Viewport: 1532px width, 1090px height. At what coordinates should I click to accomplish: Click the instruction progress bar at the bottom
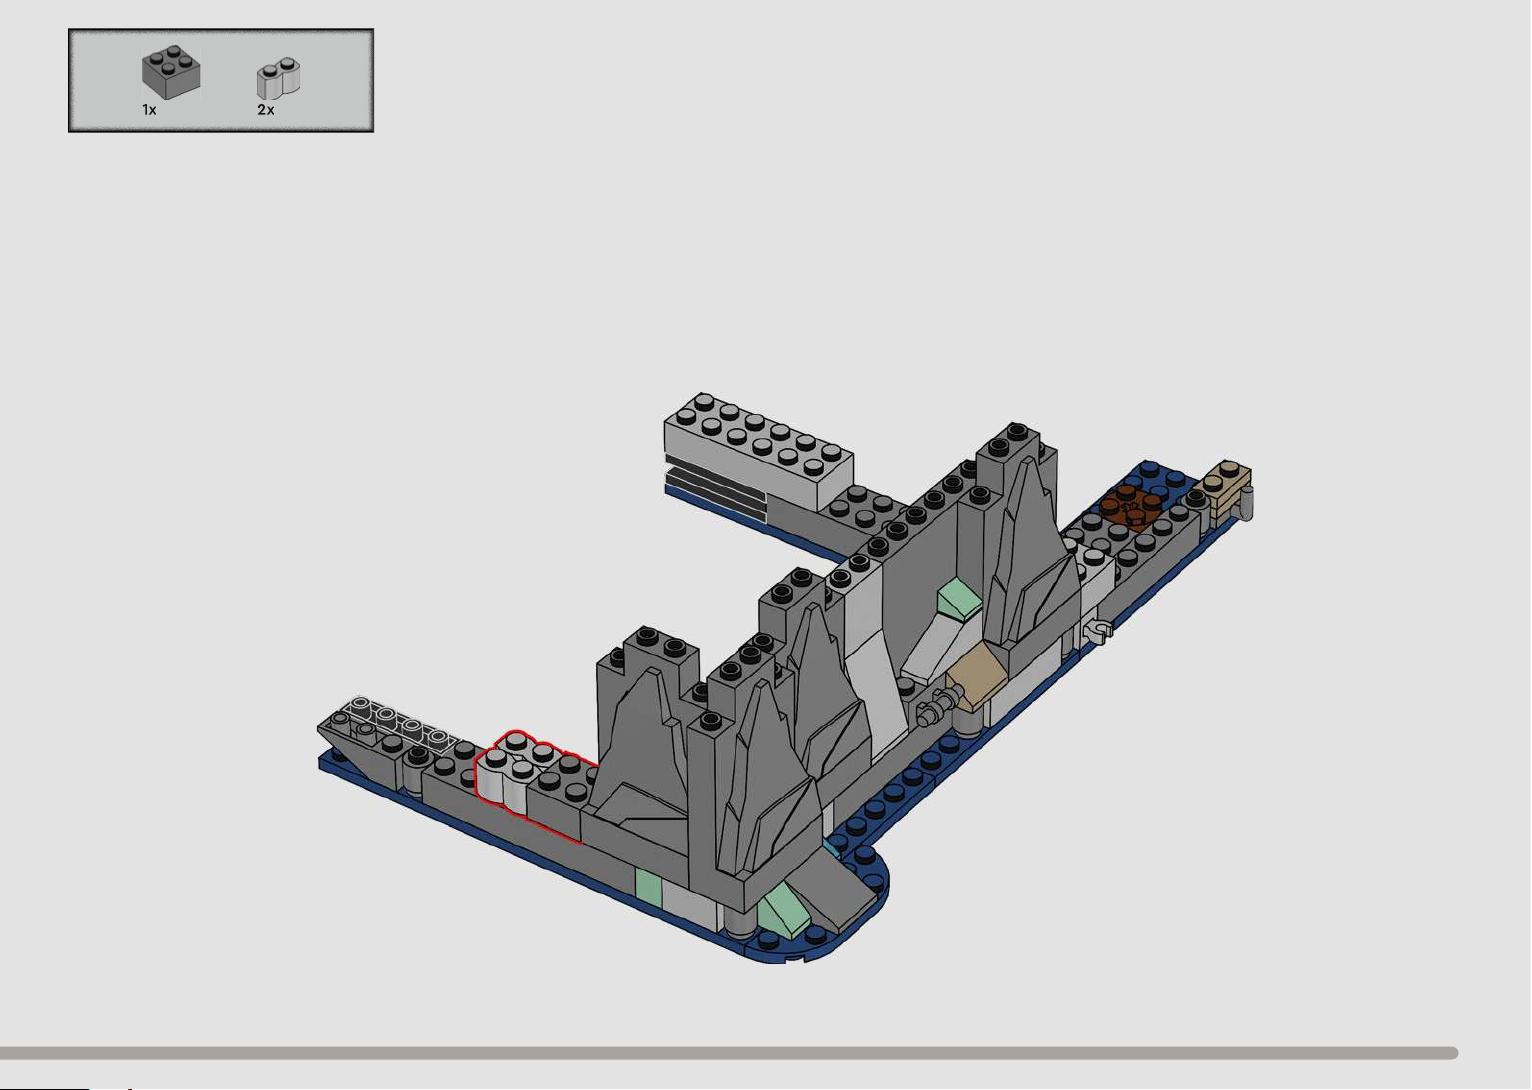click(x=729, y=1053)
